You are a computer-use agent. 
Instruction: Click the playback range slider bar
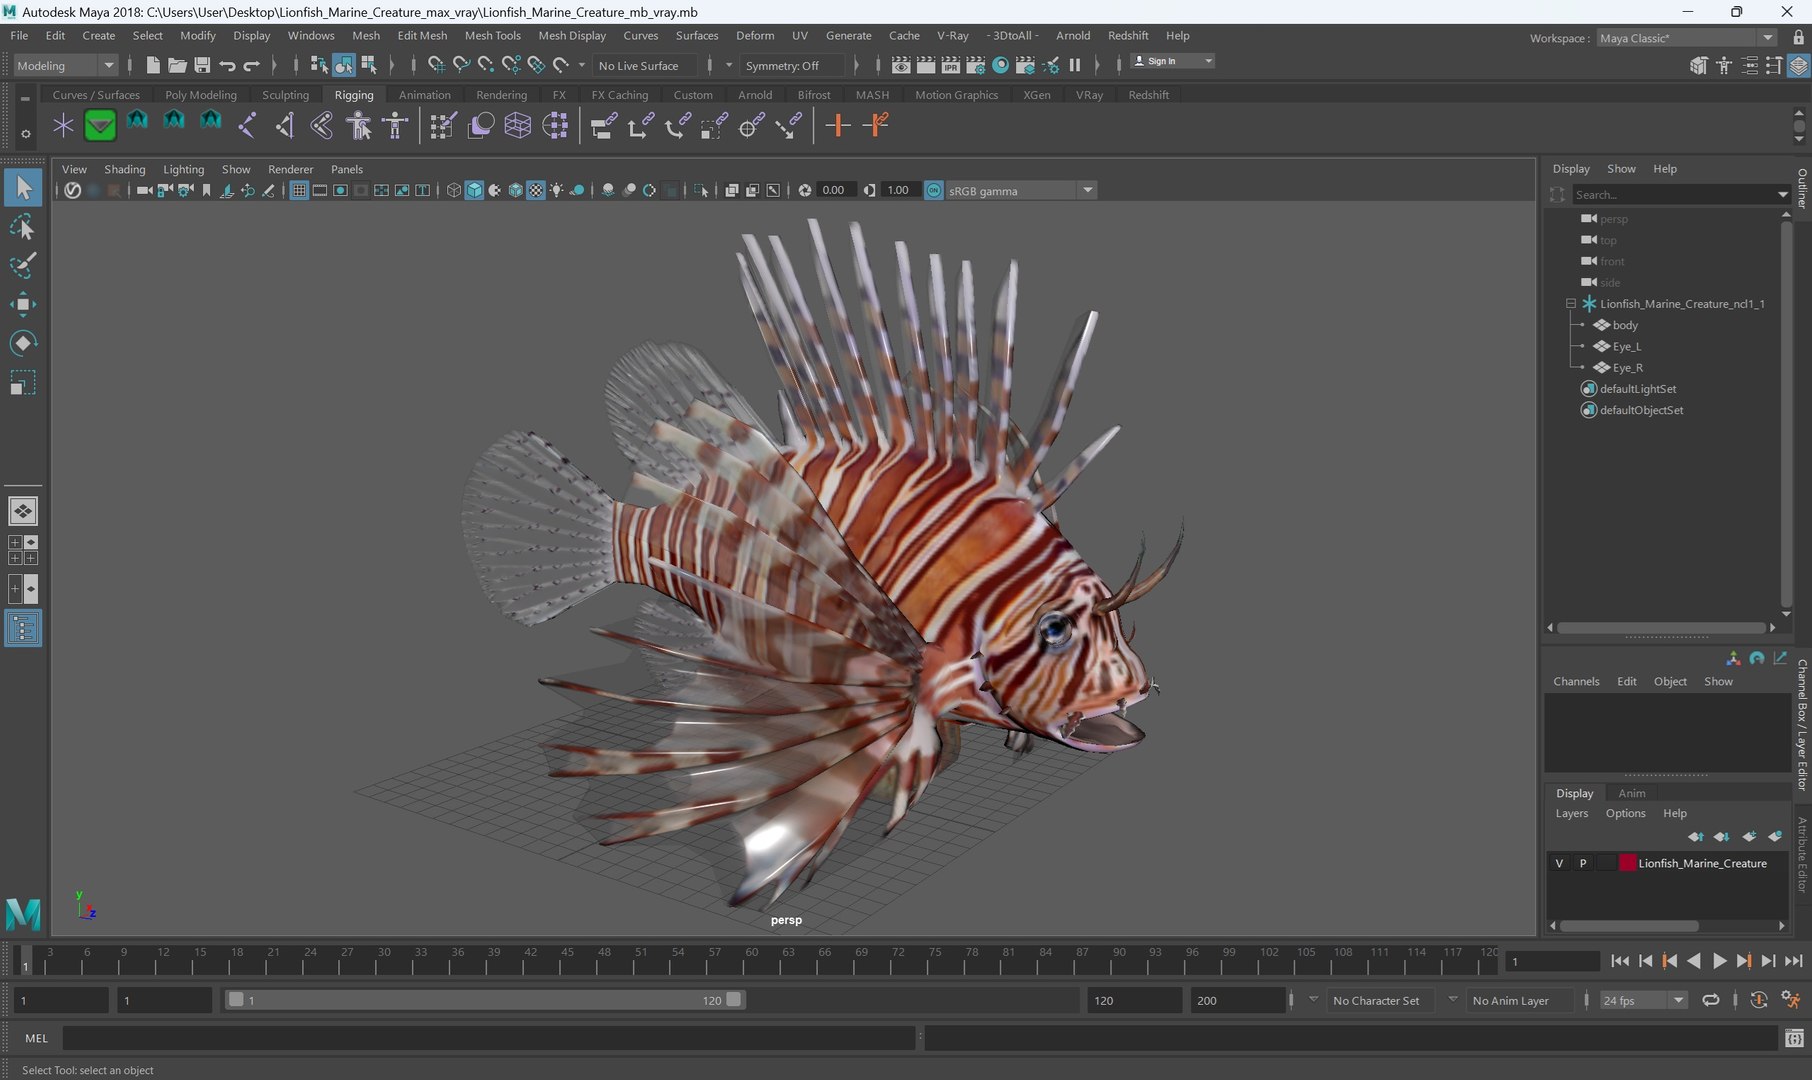(485, 1000)
